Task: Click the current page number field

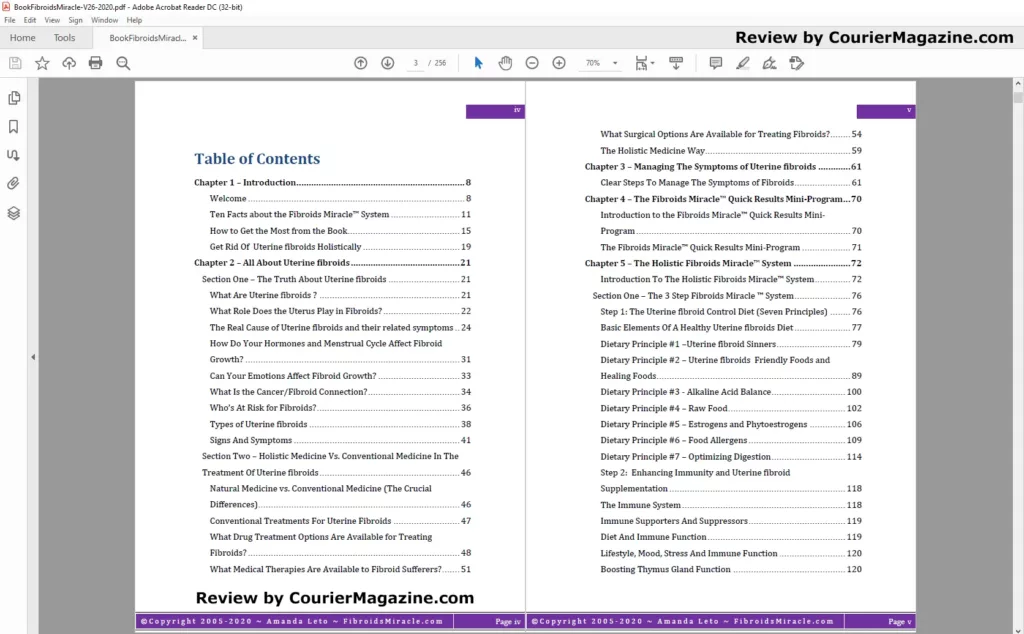Action: click(415, 63)
